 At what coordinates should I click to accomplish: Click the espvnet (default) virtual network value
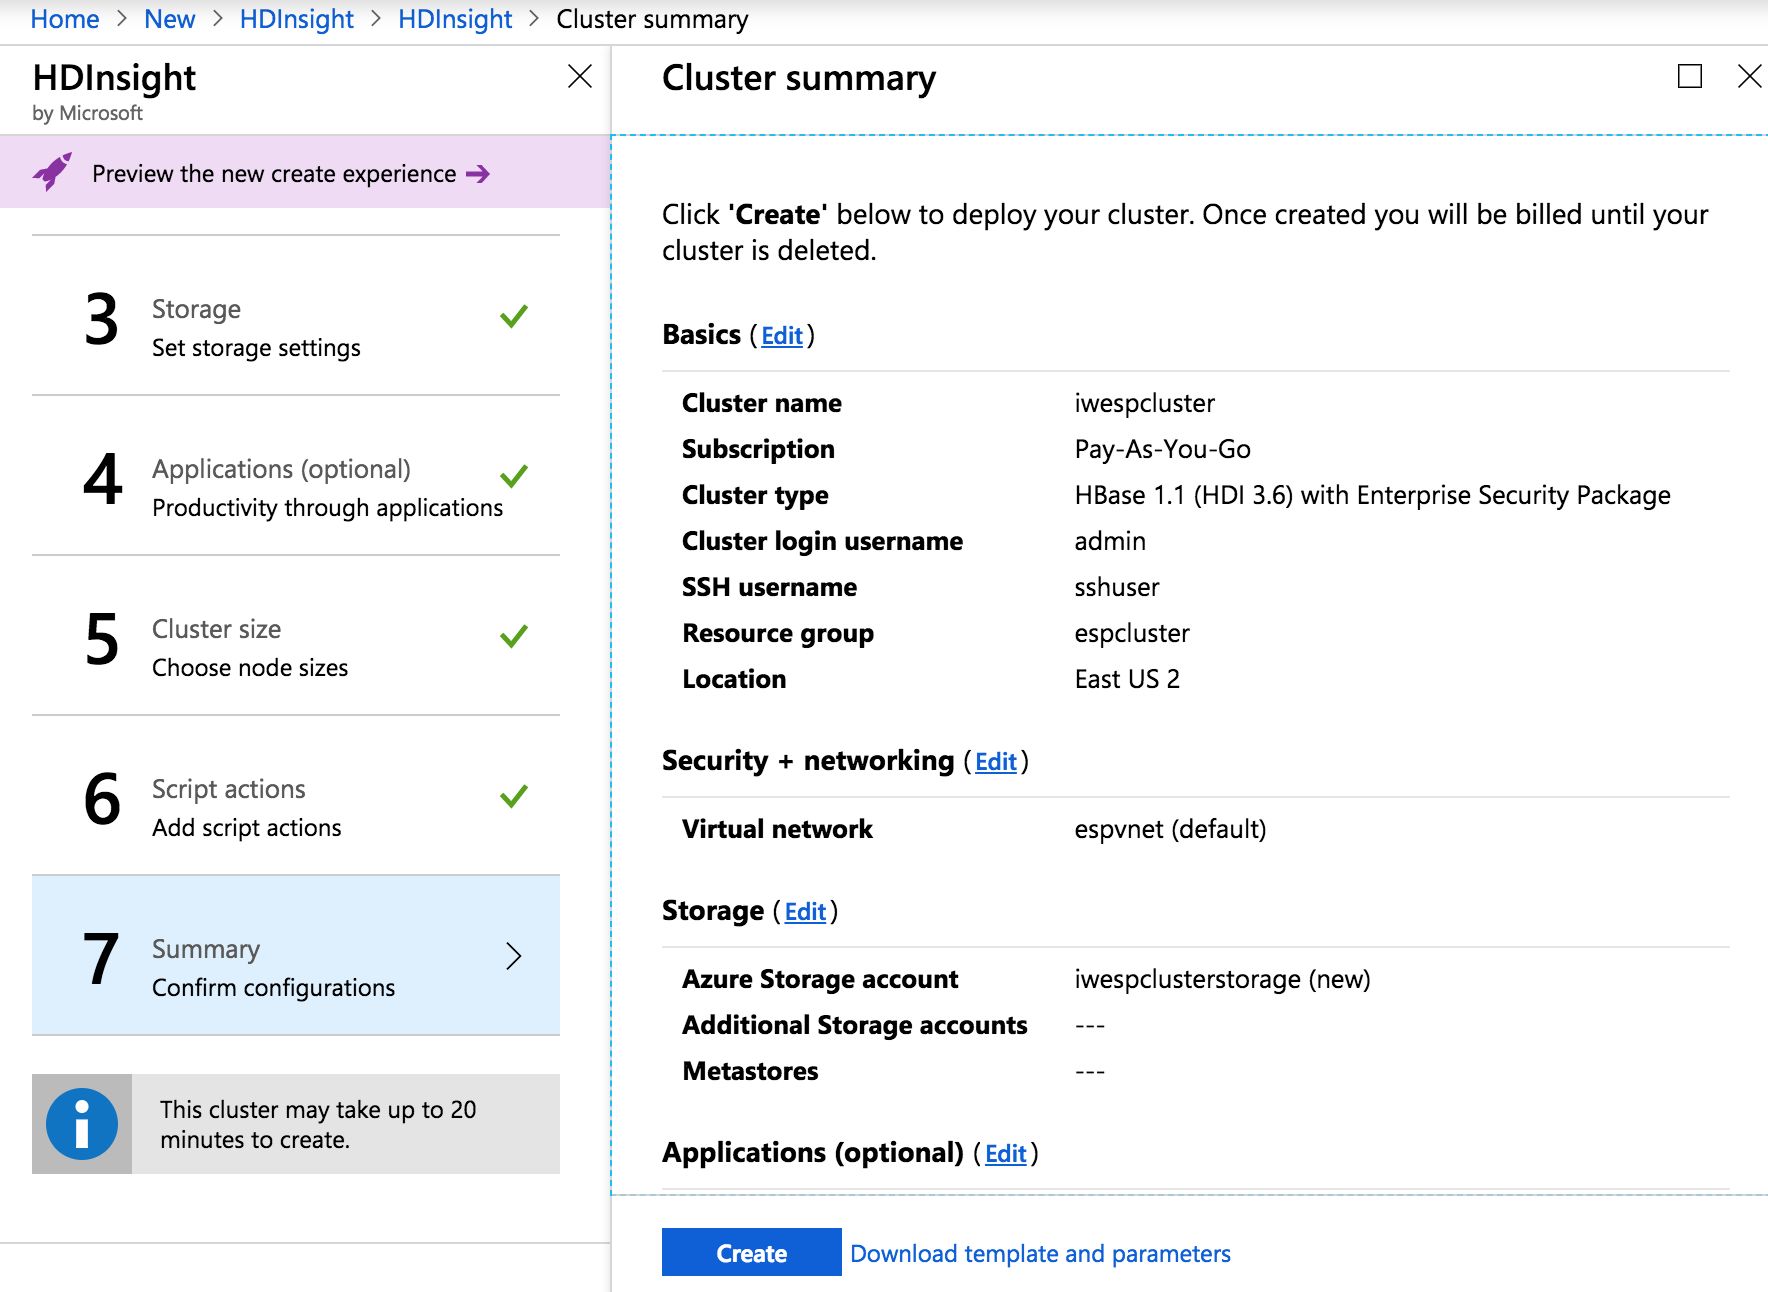(1170, 829)
